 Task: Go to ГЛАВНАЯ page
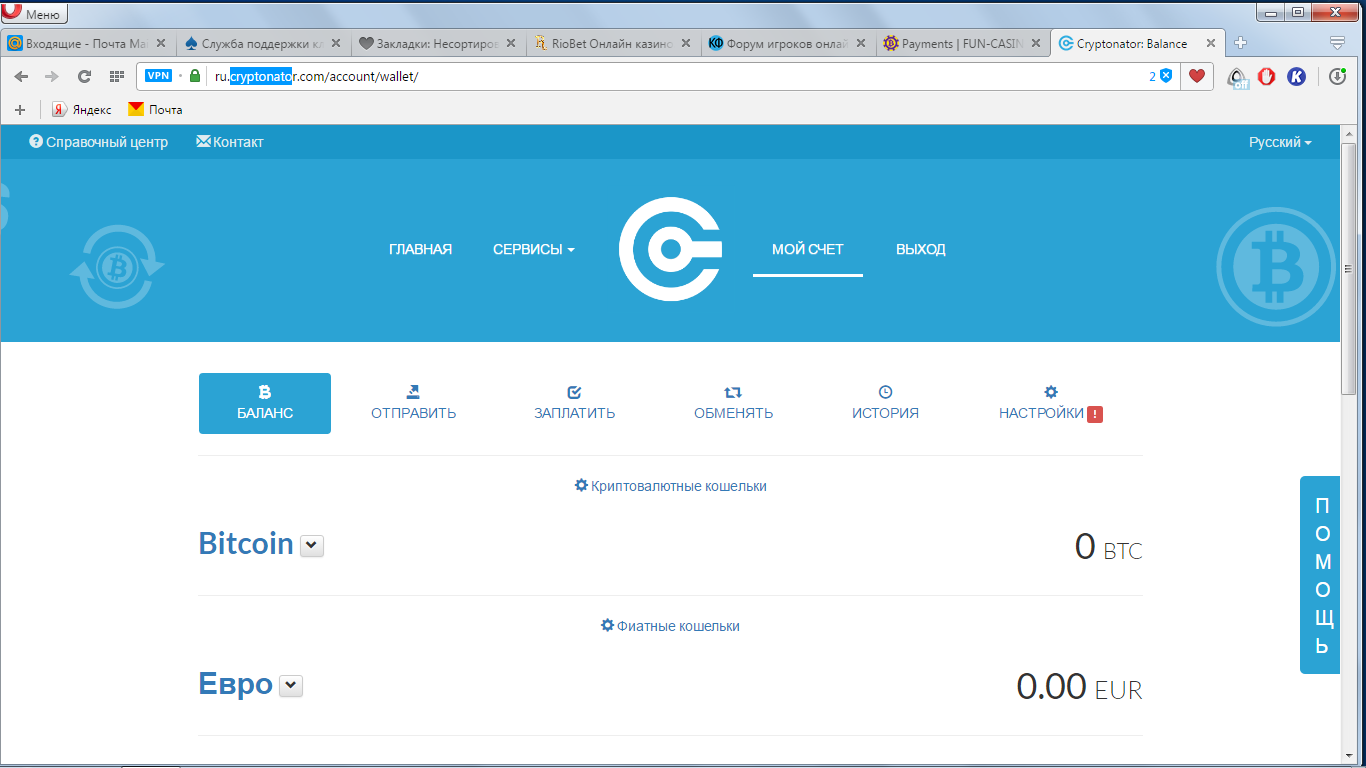click(420, 249)
